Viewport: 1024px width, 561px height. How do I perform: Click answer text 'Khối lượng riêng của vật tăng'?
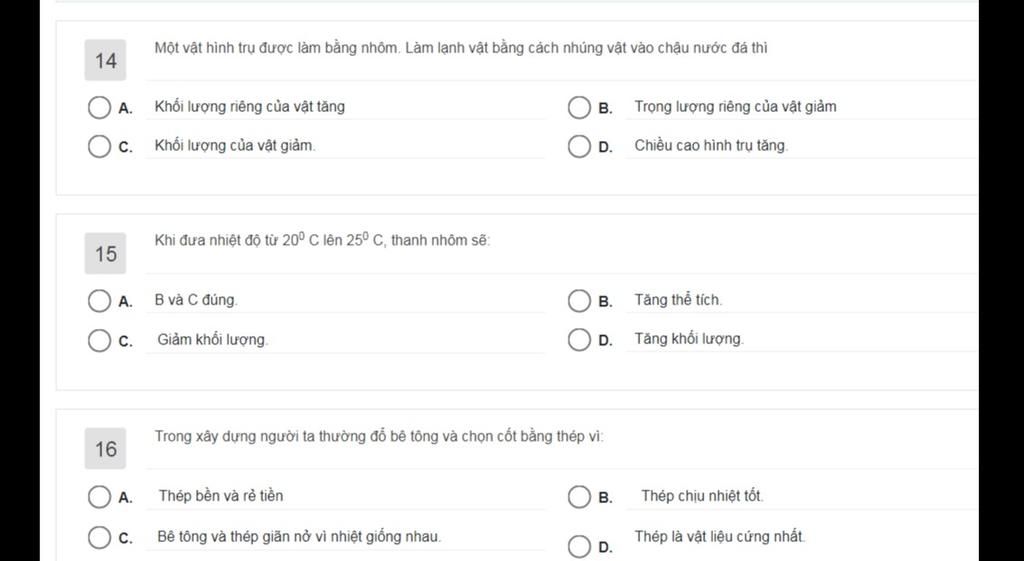tap(249, 106)
